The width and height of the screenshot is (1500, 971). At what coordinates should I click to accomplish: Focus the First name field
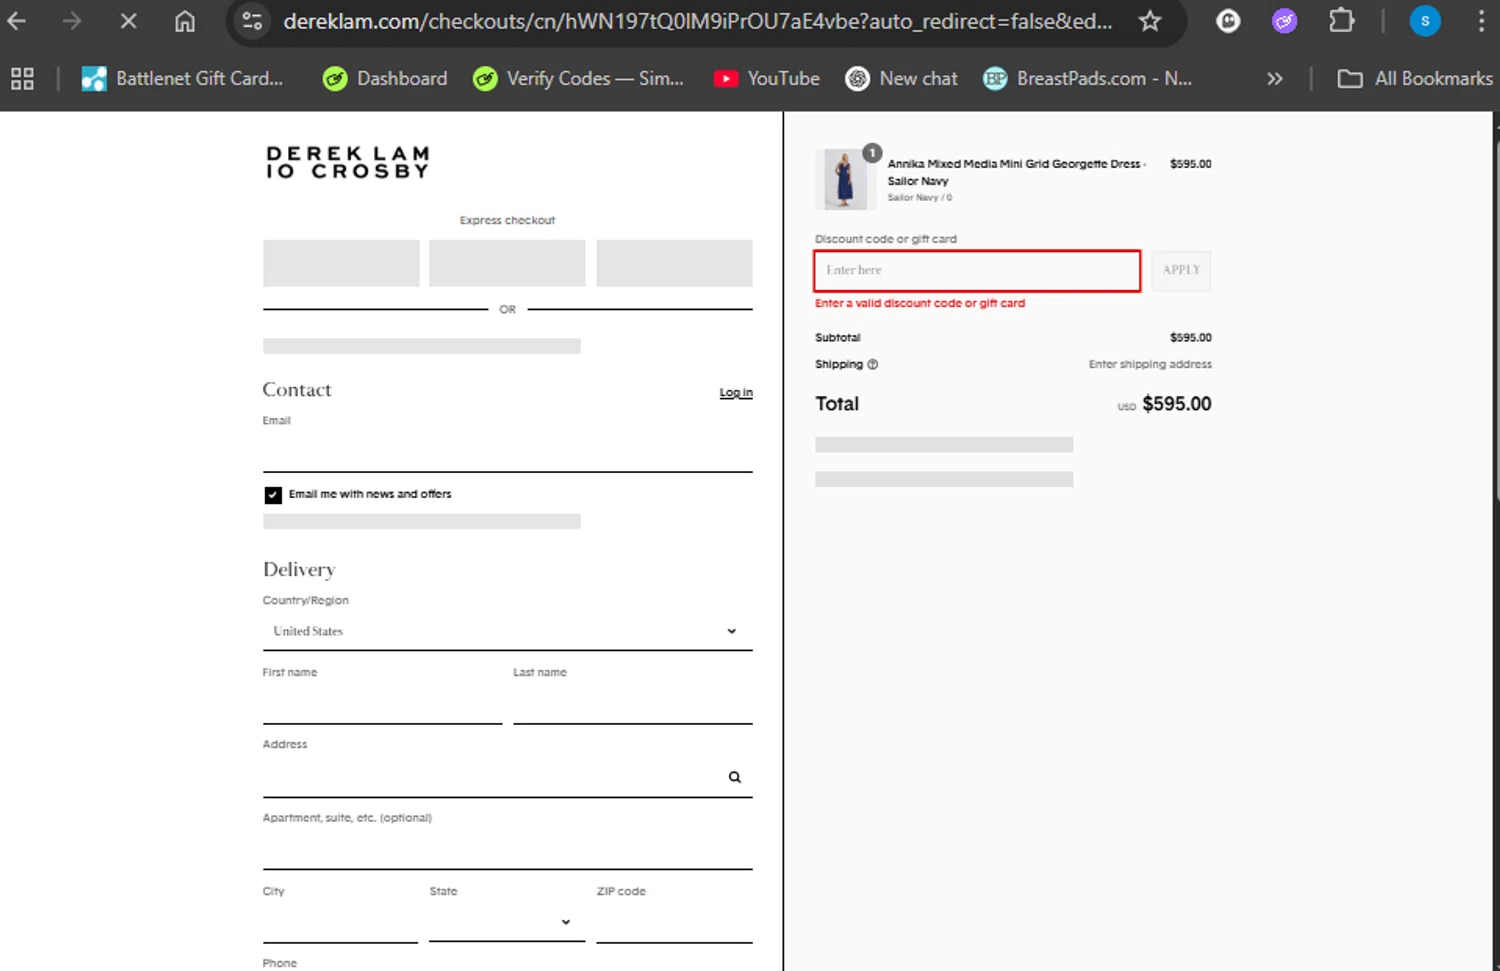point(382,704)
